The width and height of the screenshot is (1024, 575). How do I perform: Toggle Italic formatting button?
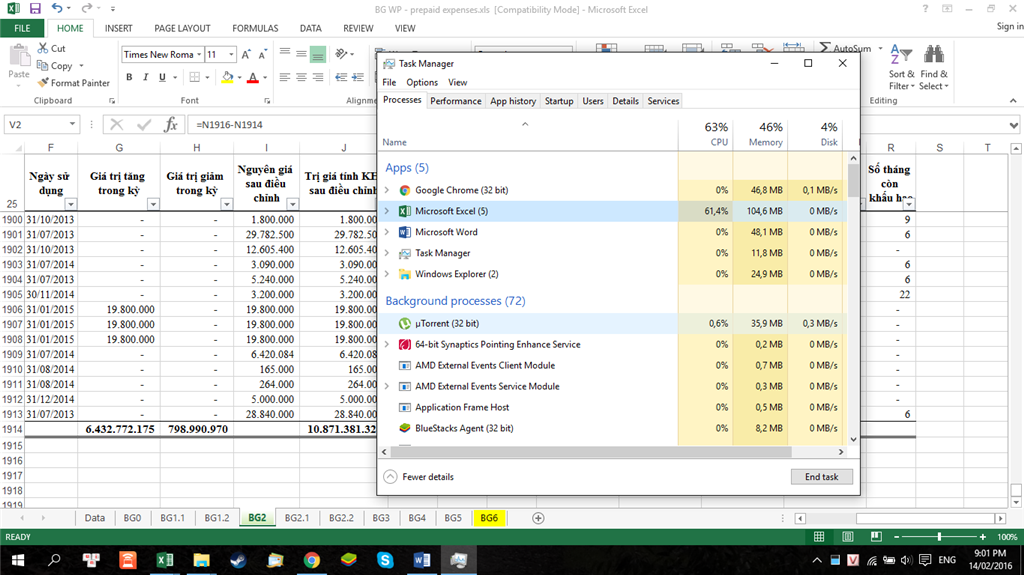click(x=146, y=77)
